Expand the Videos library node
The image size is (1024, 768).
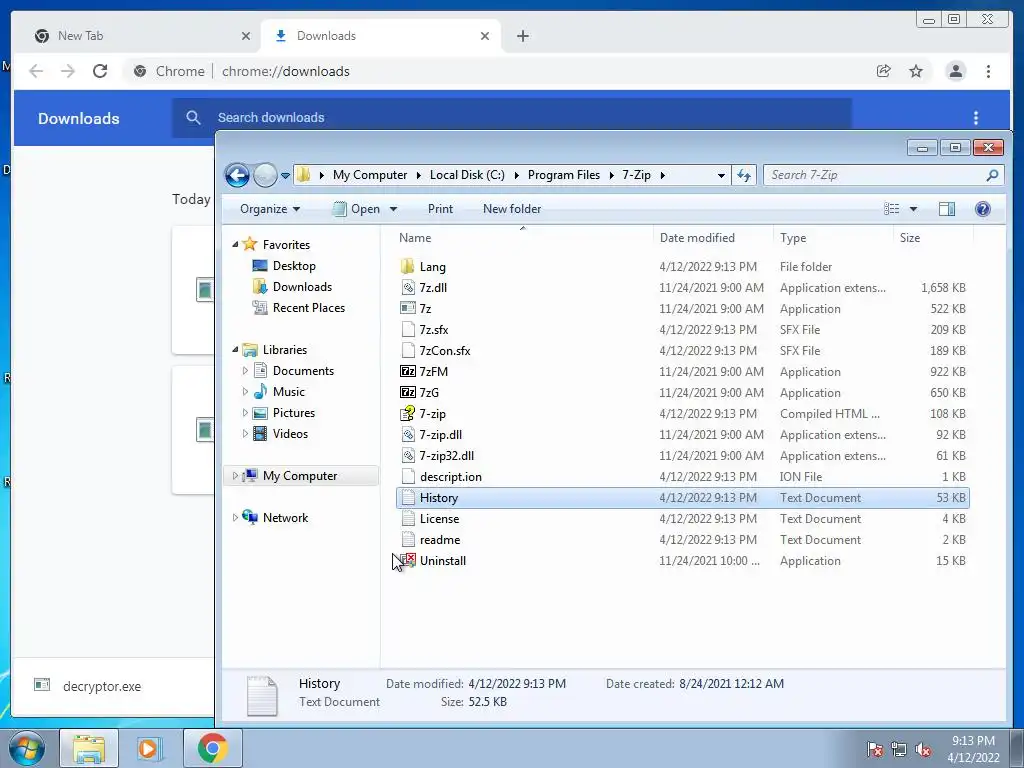[245, 434]
